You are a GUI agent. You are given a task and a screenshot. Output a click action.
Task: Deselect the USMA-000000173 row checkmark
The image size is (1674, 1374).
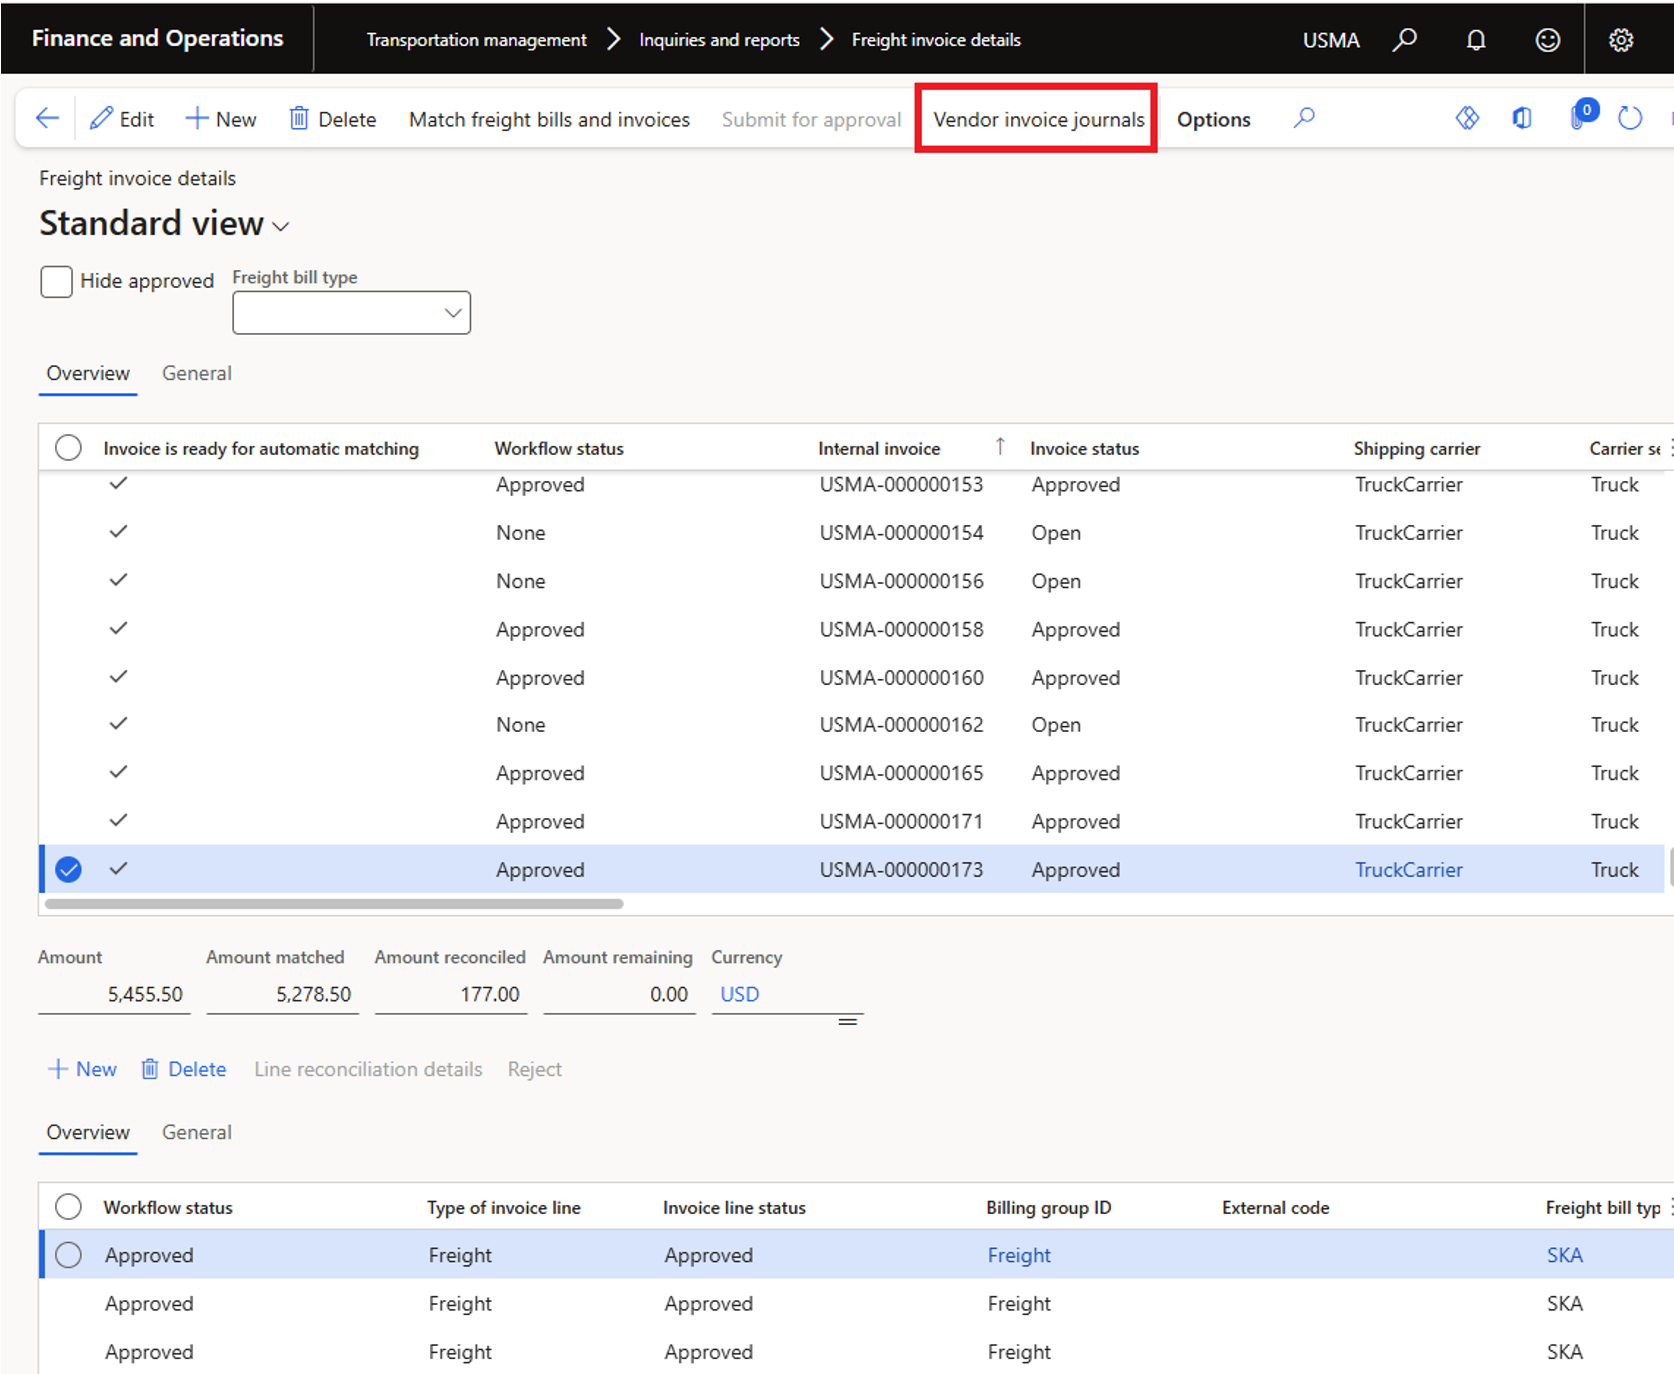[x=68, y=869]
